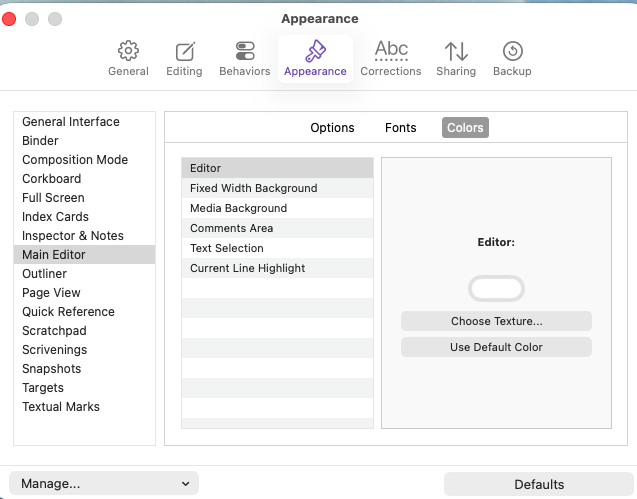Select Scratchpad in the sidebar

84,330
